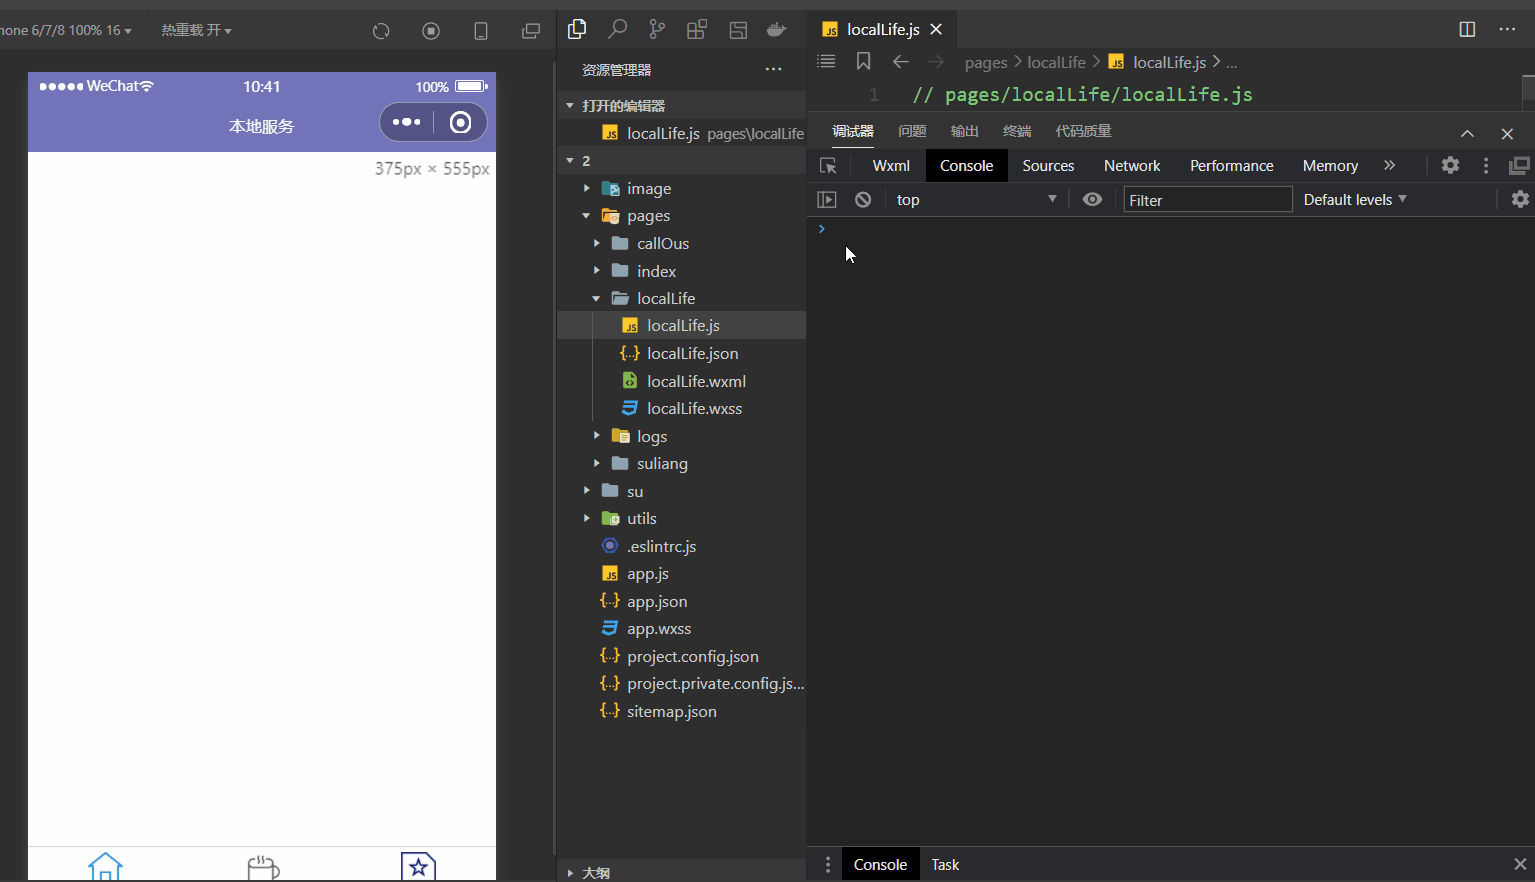Click the mini program capsule close circle
1535x882 pixels.
pyautogui.click(x=460, y=122)
